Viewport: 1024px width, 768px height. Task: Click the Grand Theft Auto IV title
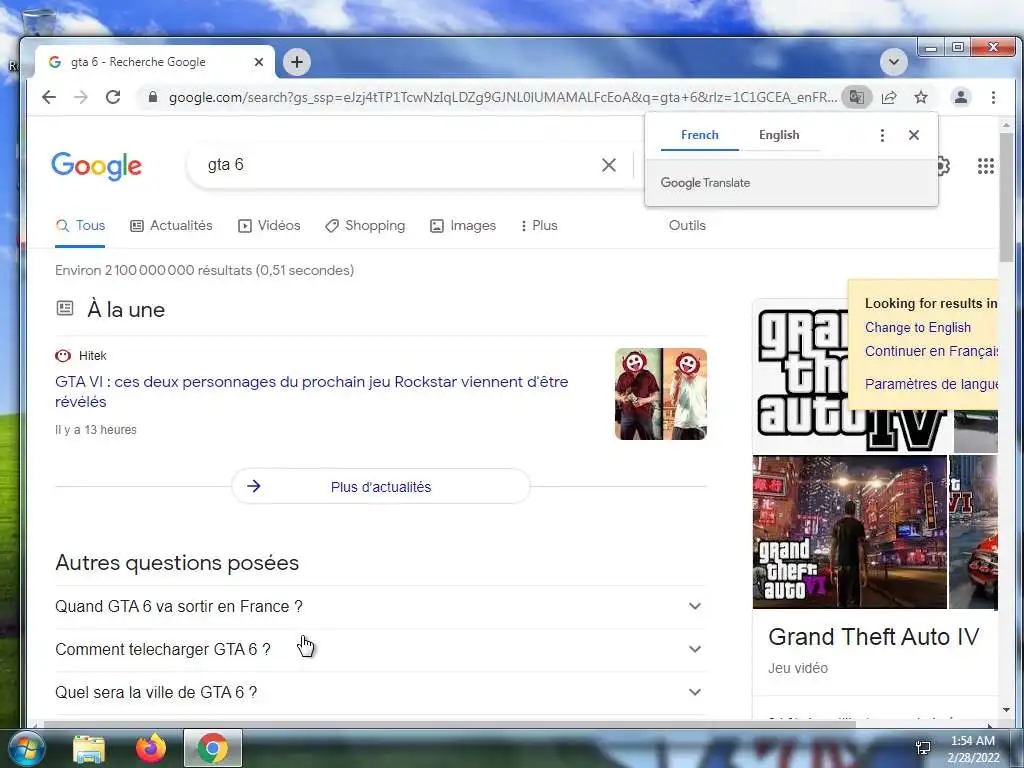coord(873,637)
